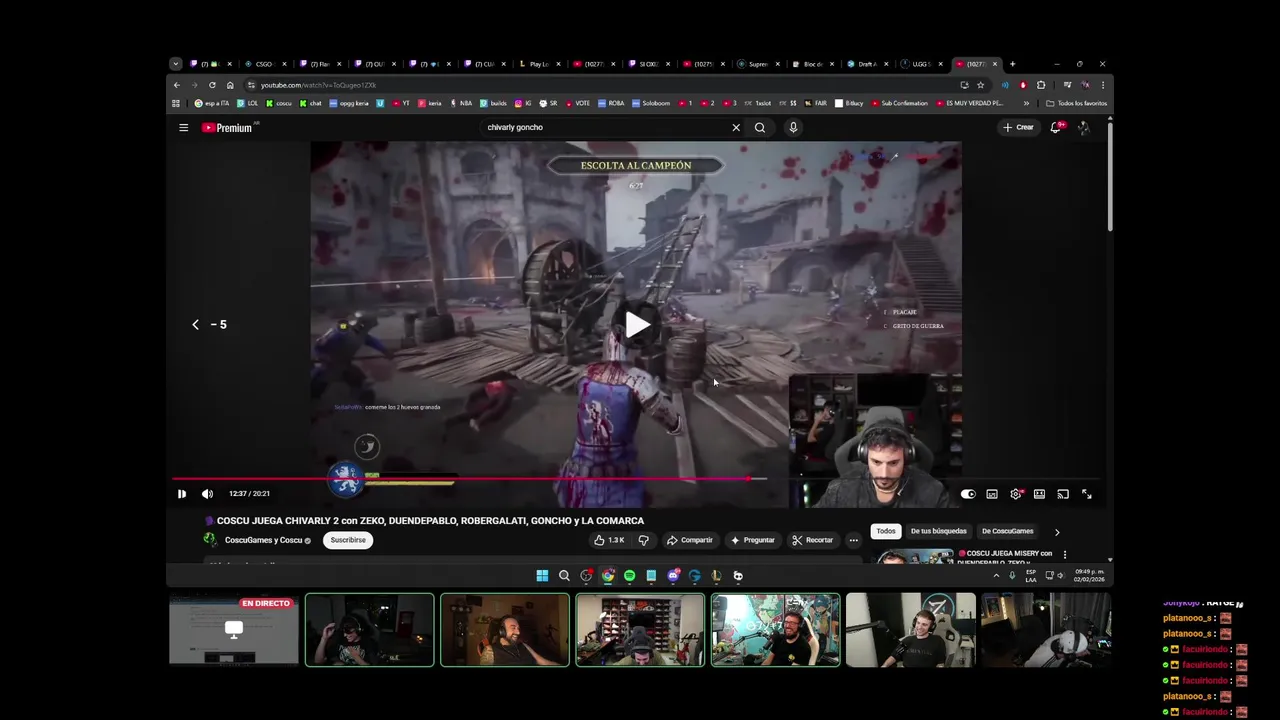The width and height of the screenshot is (1280, 720).
Task: Open Discord from the taskbar
Action: click(673, 576)
